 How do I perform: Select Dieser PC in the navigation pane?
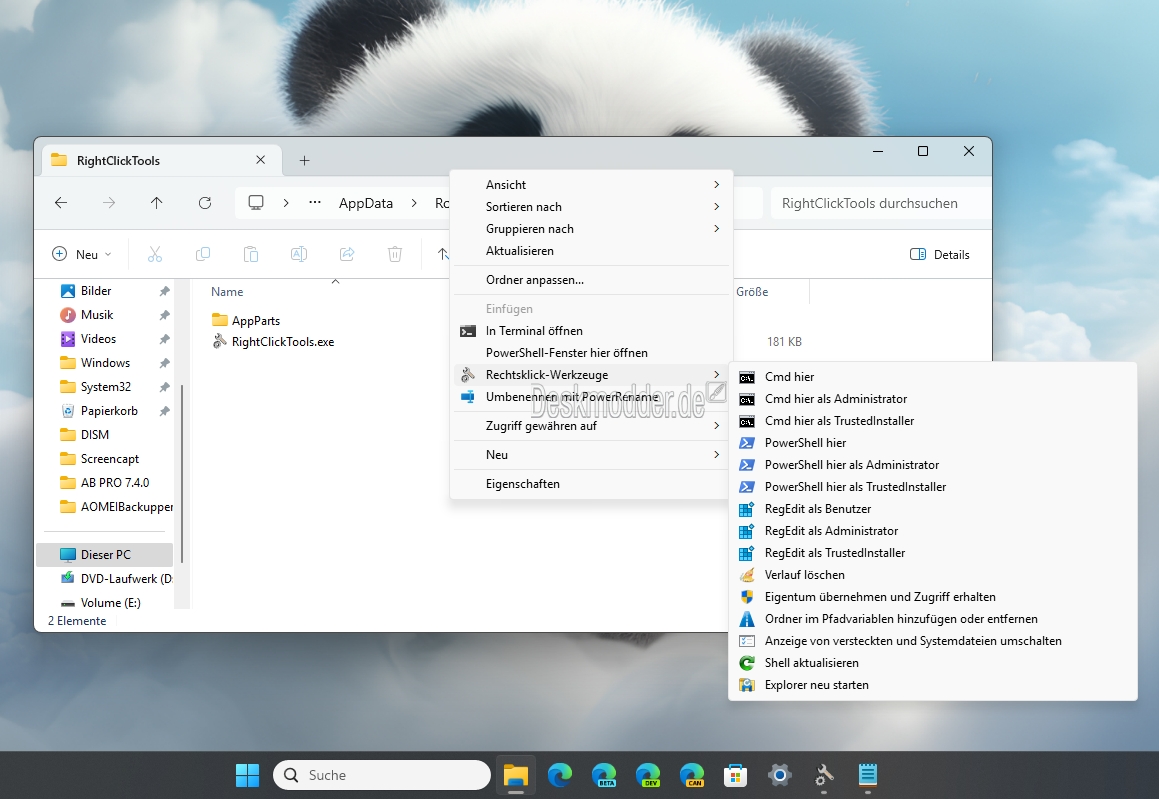point(105,554)
